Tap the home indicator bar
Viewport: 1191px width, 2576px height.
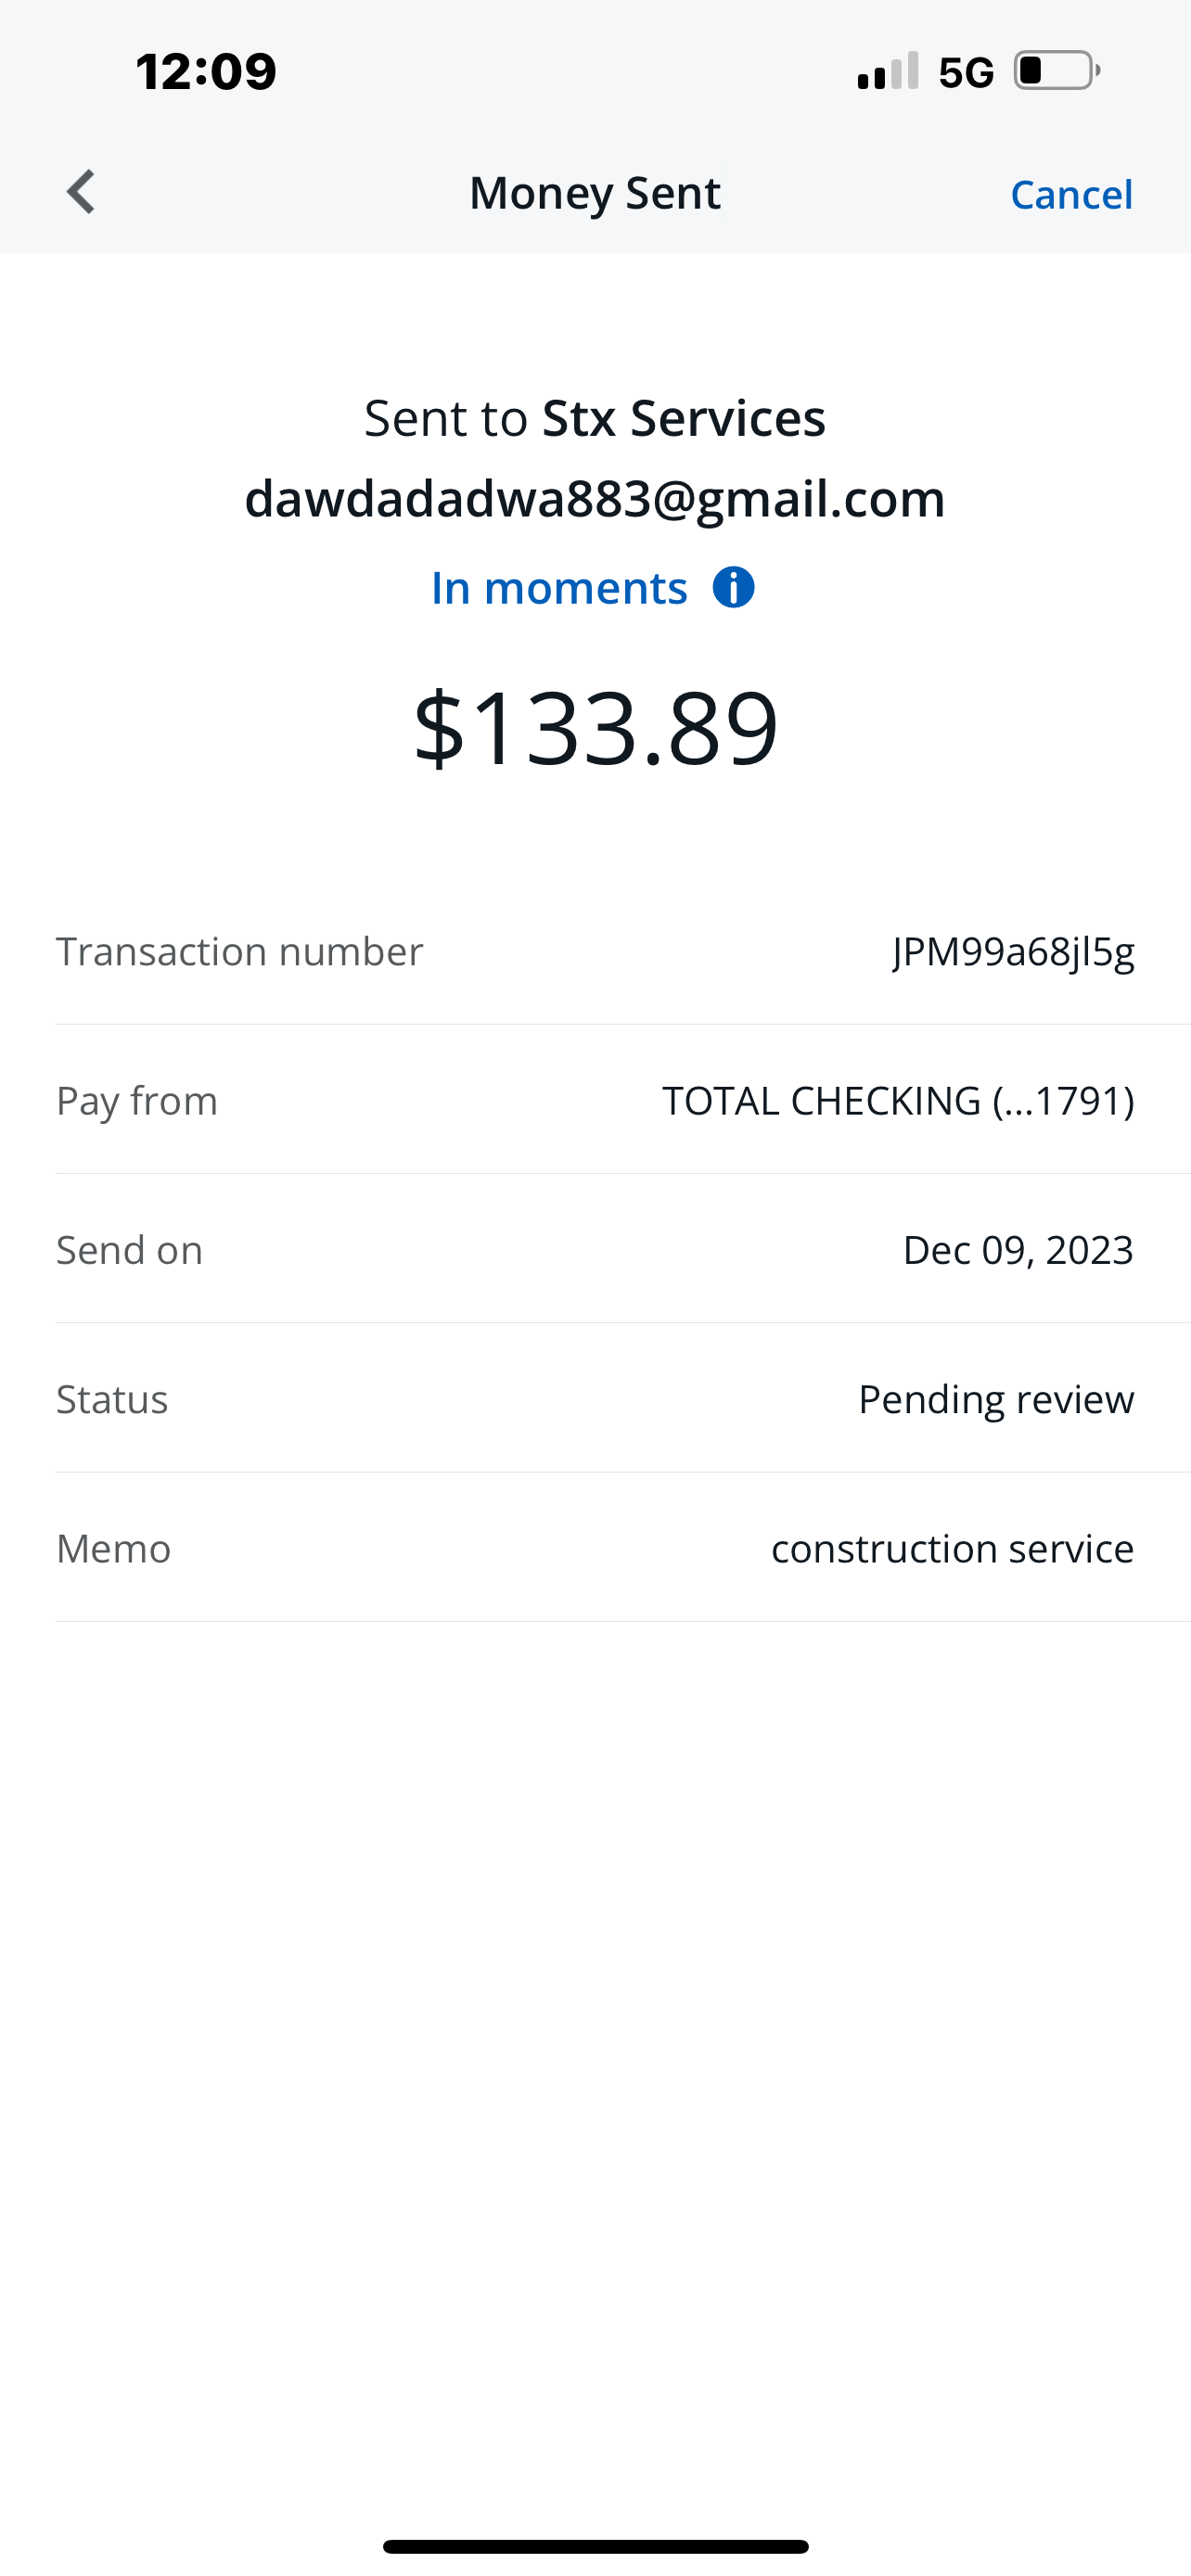click(595, 2546)
